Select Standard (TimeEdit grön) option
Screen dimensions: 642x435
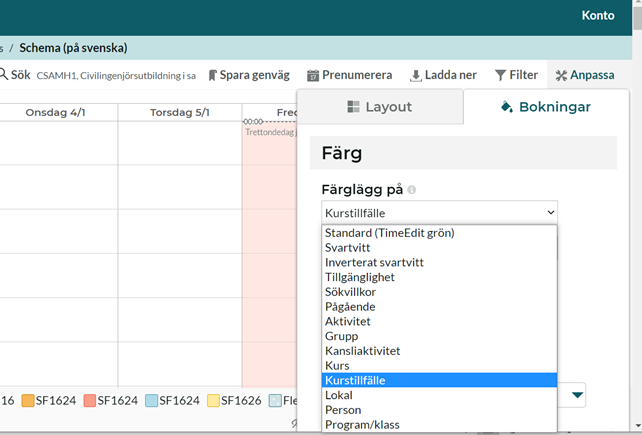pyautogui.click(x=389, y=233)
